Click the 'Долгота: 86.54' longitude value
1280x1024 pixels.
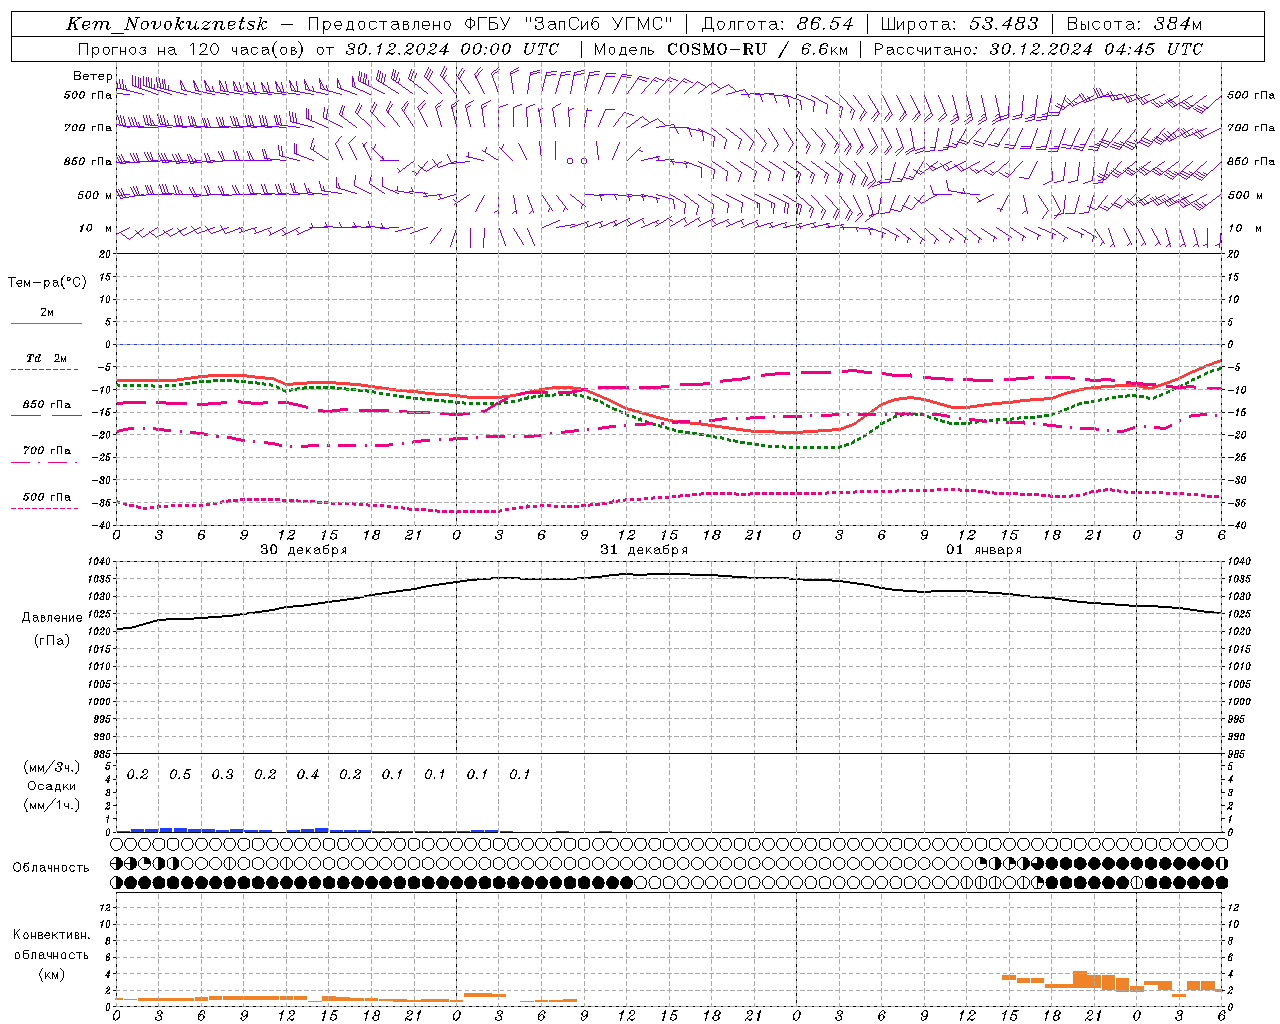point(777,24)
